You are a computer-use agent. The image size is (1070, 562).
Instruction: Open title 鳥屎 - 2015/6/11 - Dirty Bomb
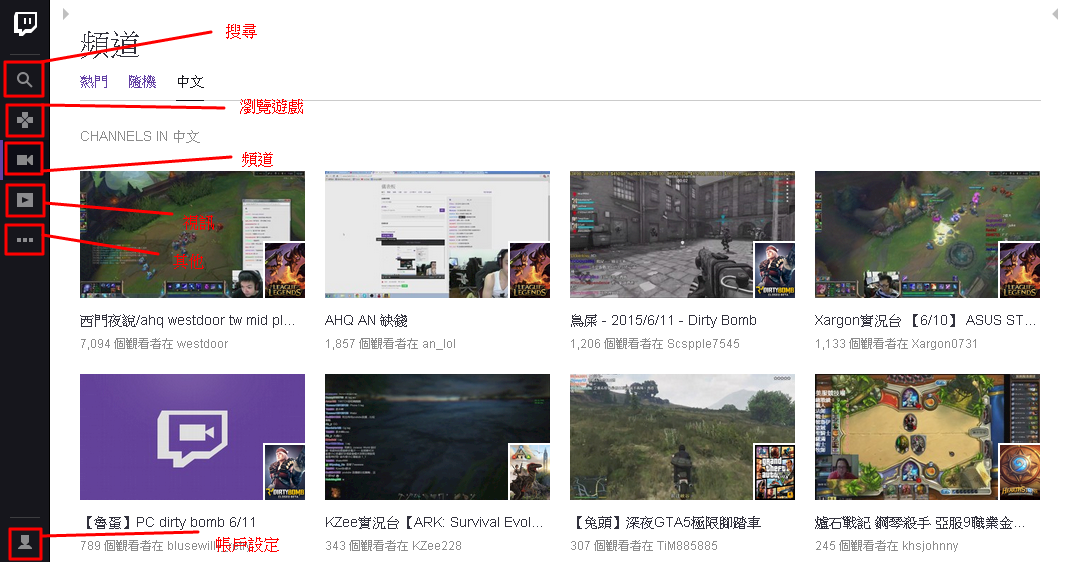click(663, 321)
